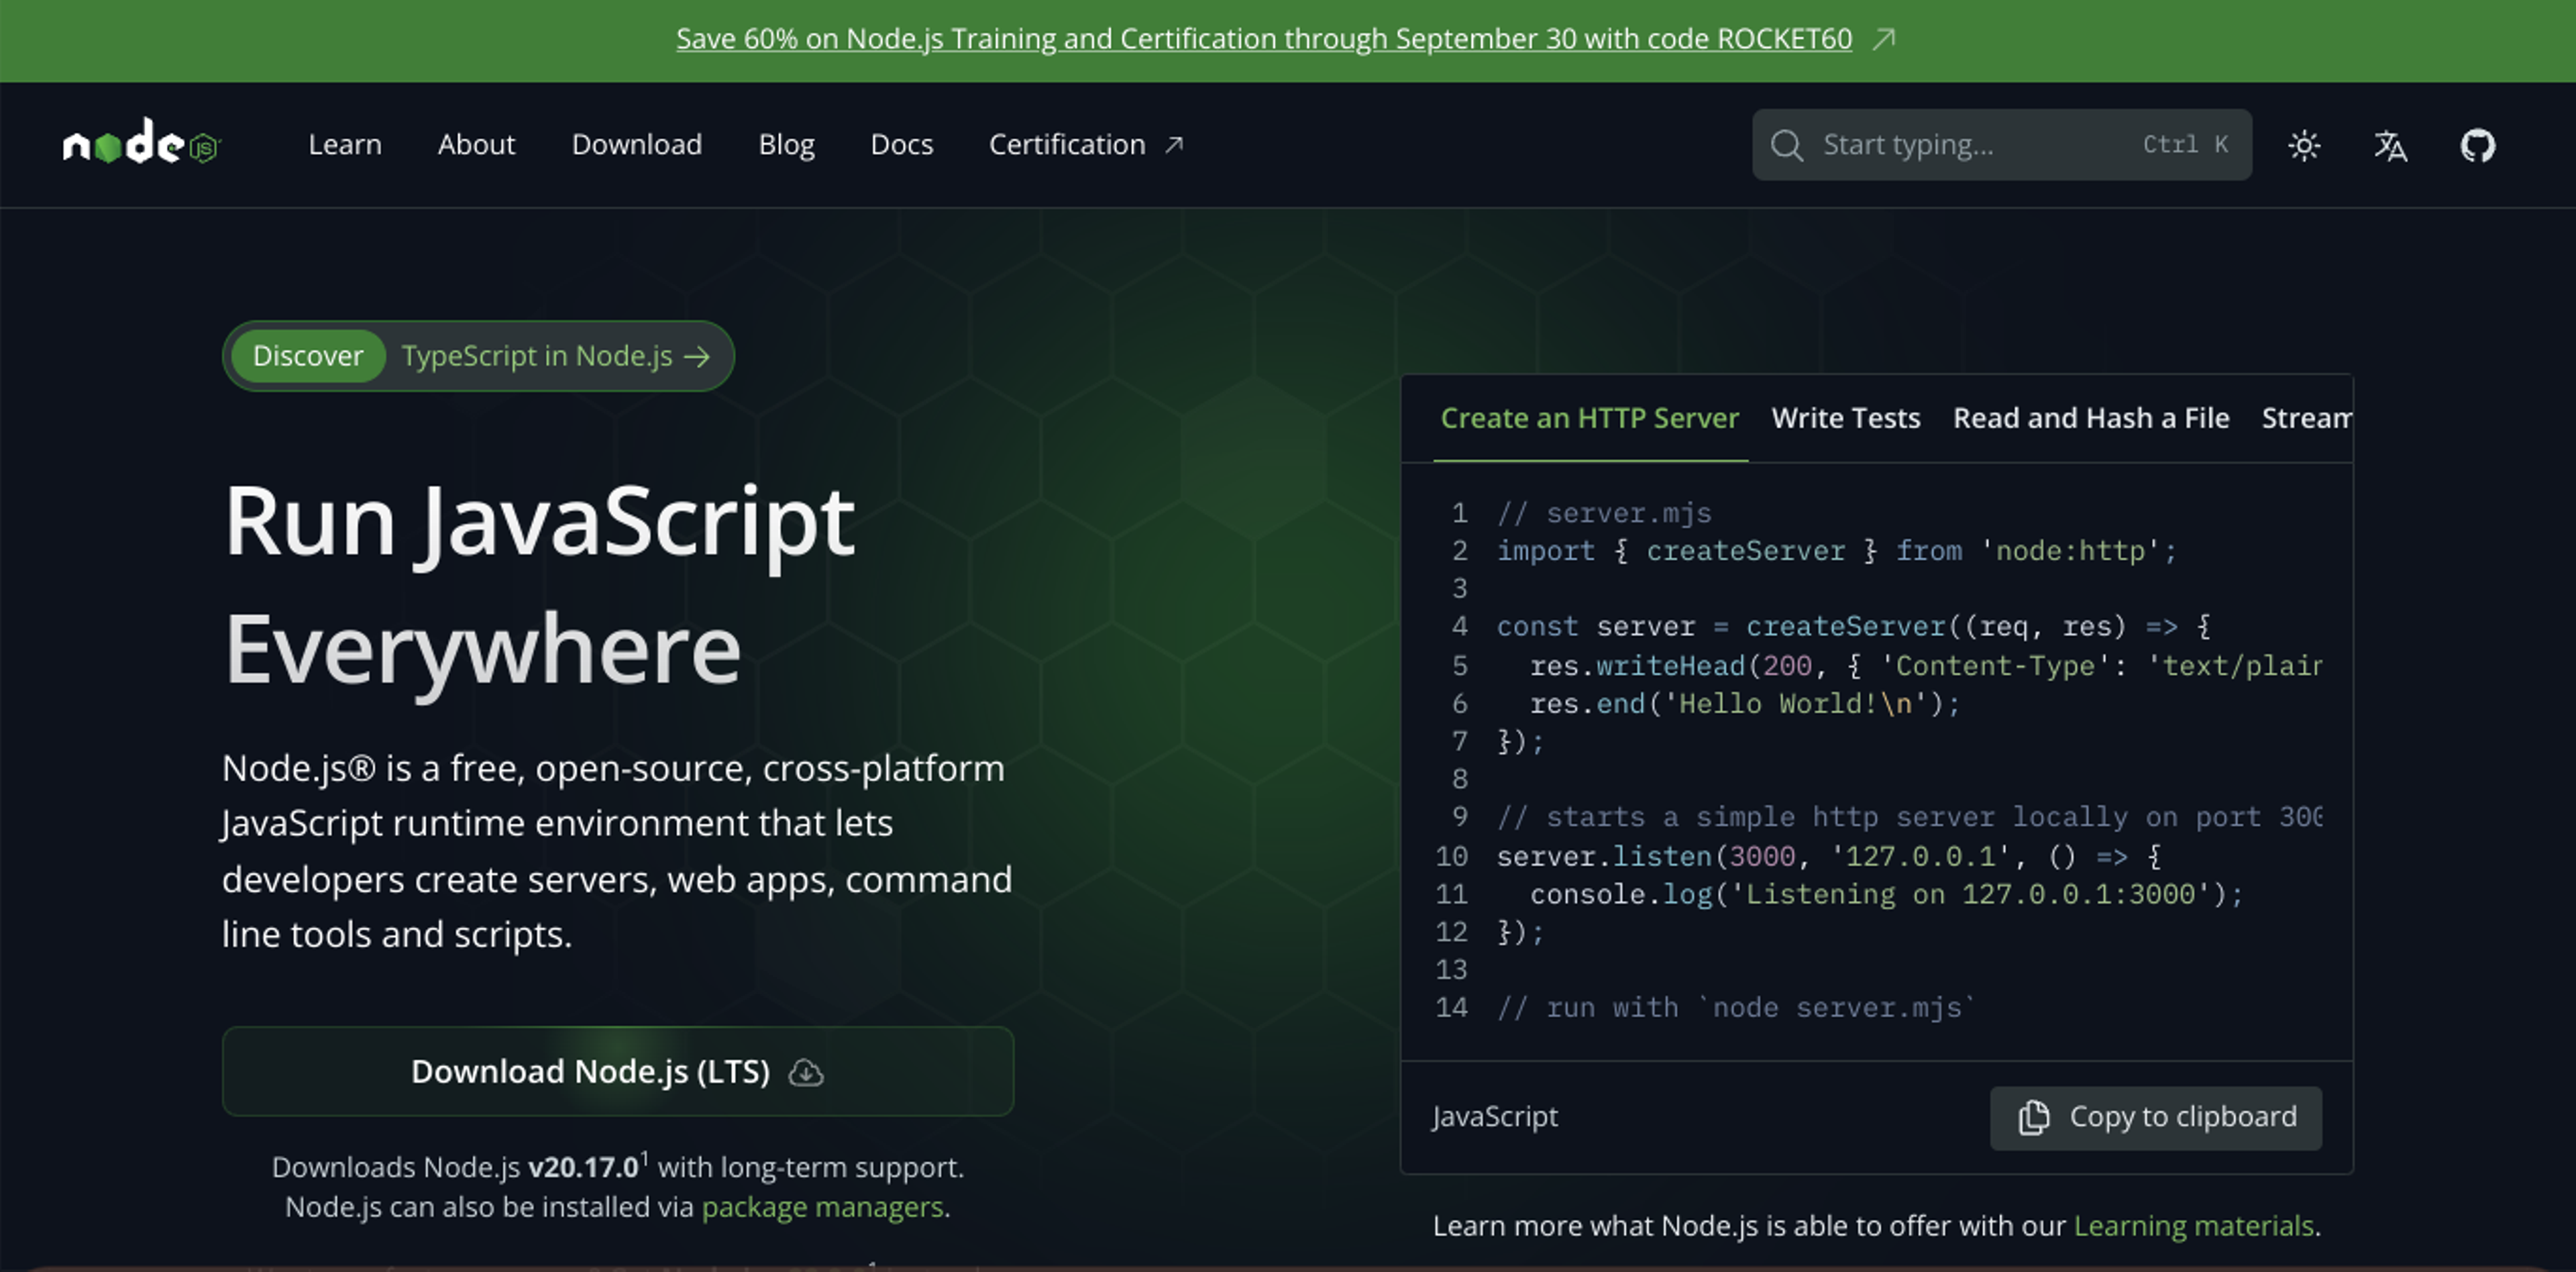2576x1272 pixels.
Task: Click the copy clipboard icon
Action: 2034,1117
